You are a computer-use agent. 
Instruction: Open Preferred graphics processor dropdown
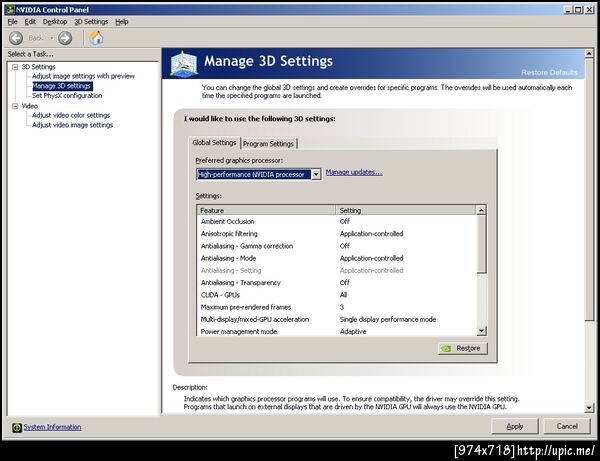(316, 174)
